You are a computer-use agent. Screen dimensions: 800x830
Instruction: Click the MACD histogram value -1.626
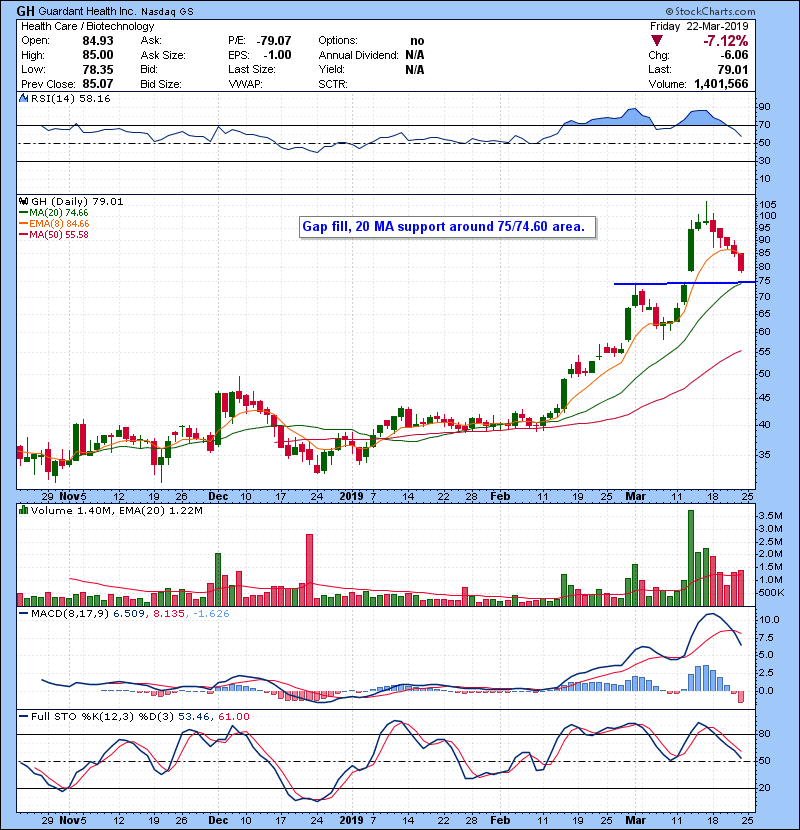click(211, 614)
